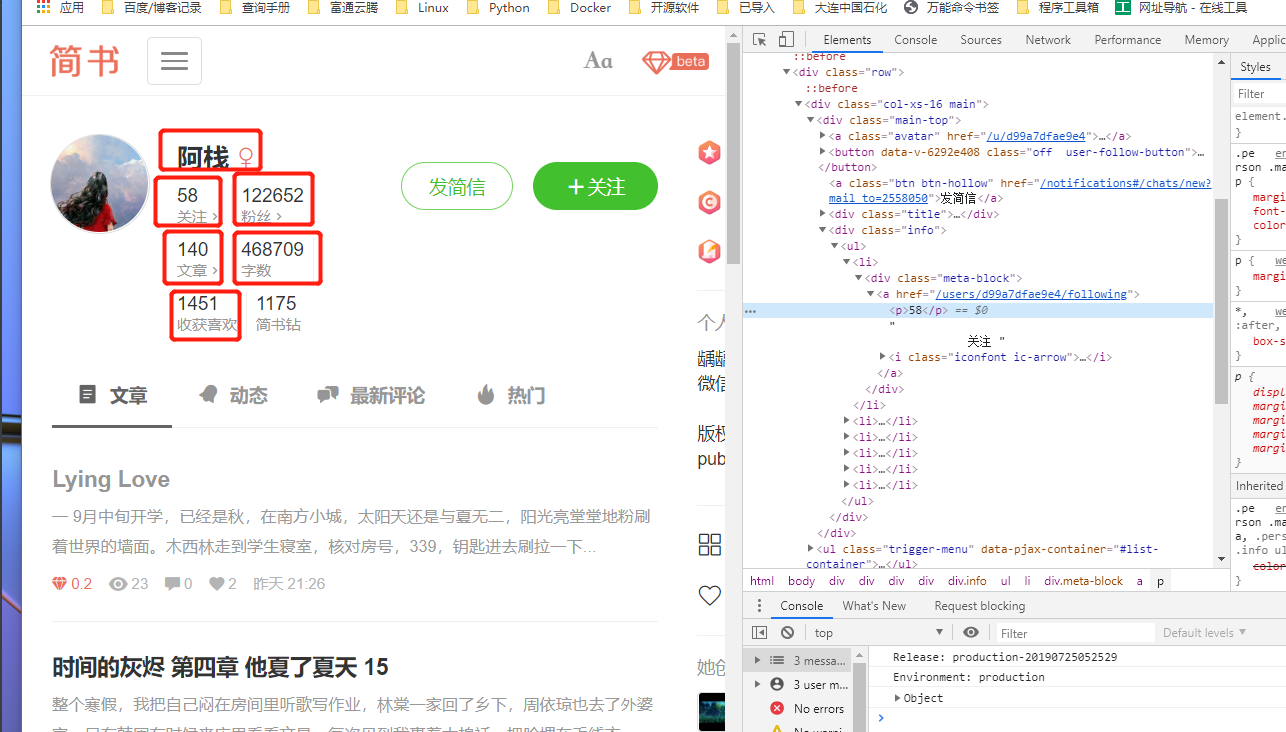Switch to the Memory tab
Image resolution: width=1286 pixels, height=732 pixels.
tap(1206, 40)
